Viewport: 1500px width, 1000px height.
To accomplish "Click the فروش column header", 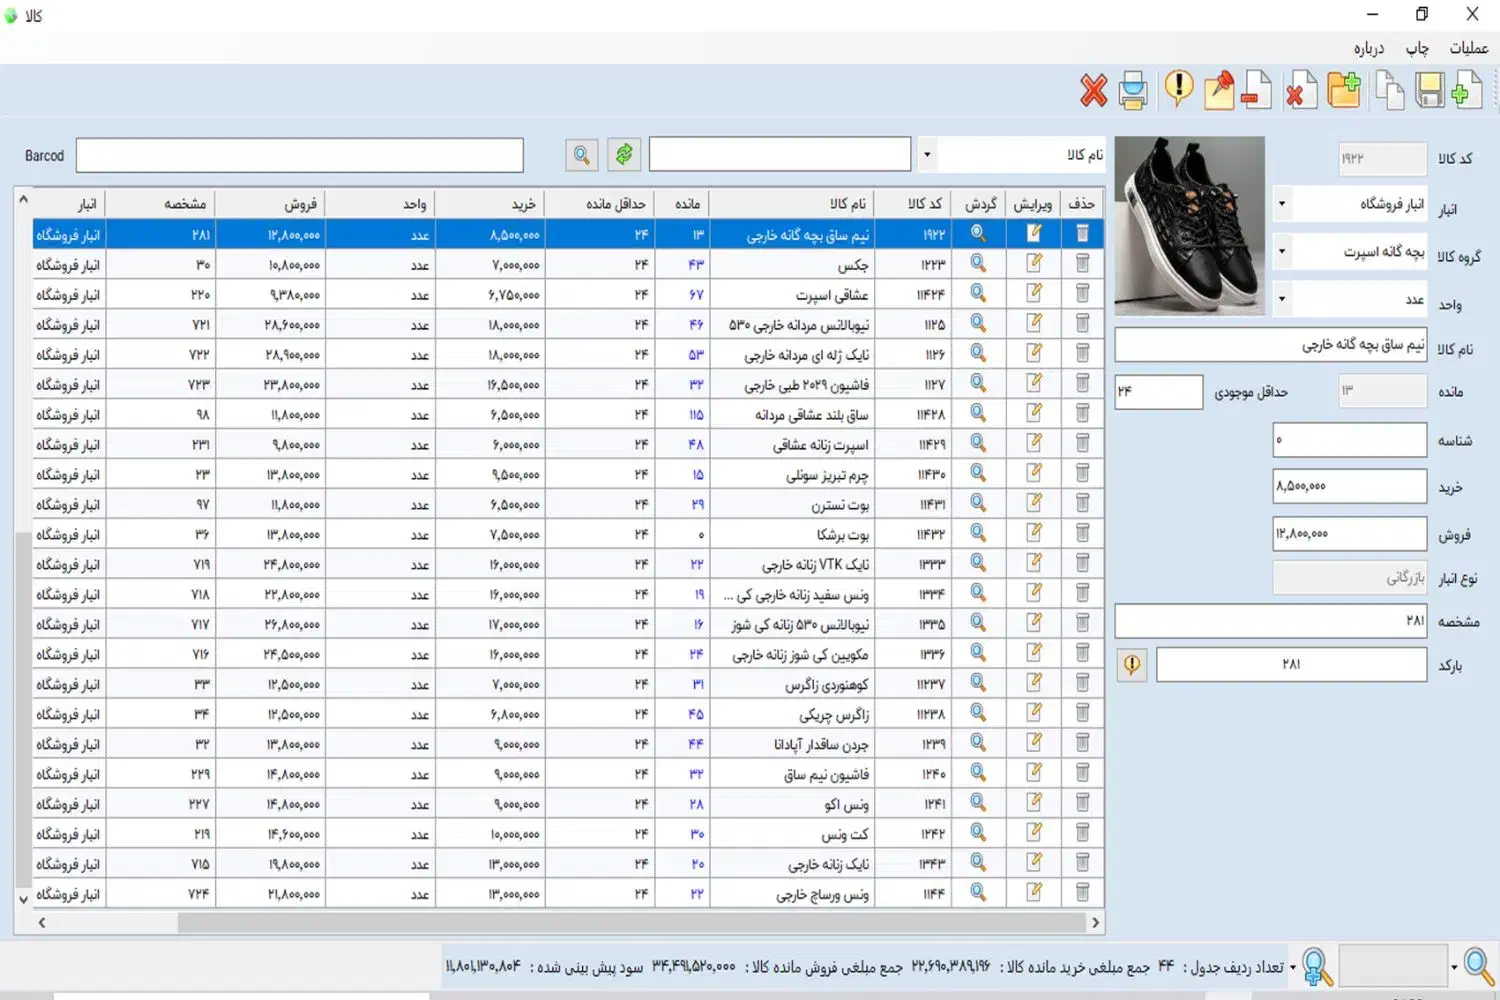I will click(300, 204).
